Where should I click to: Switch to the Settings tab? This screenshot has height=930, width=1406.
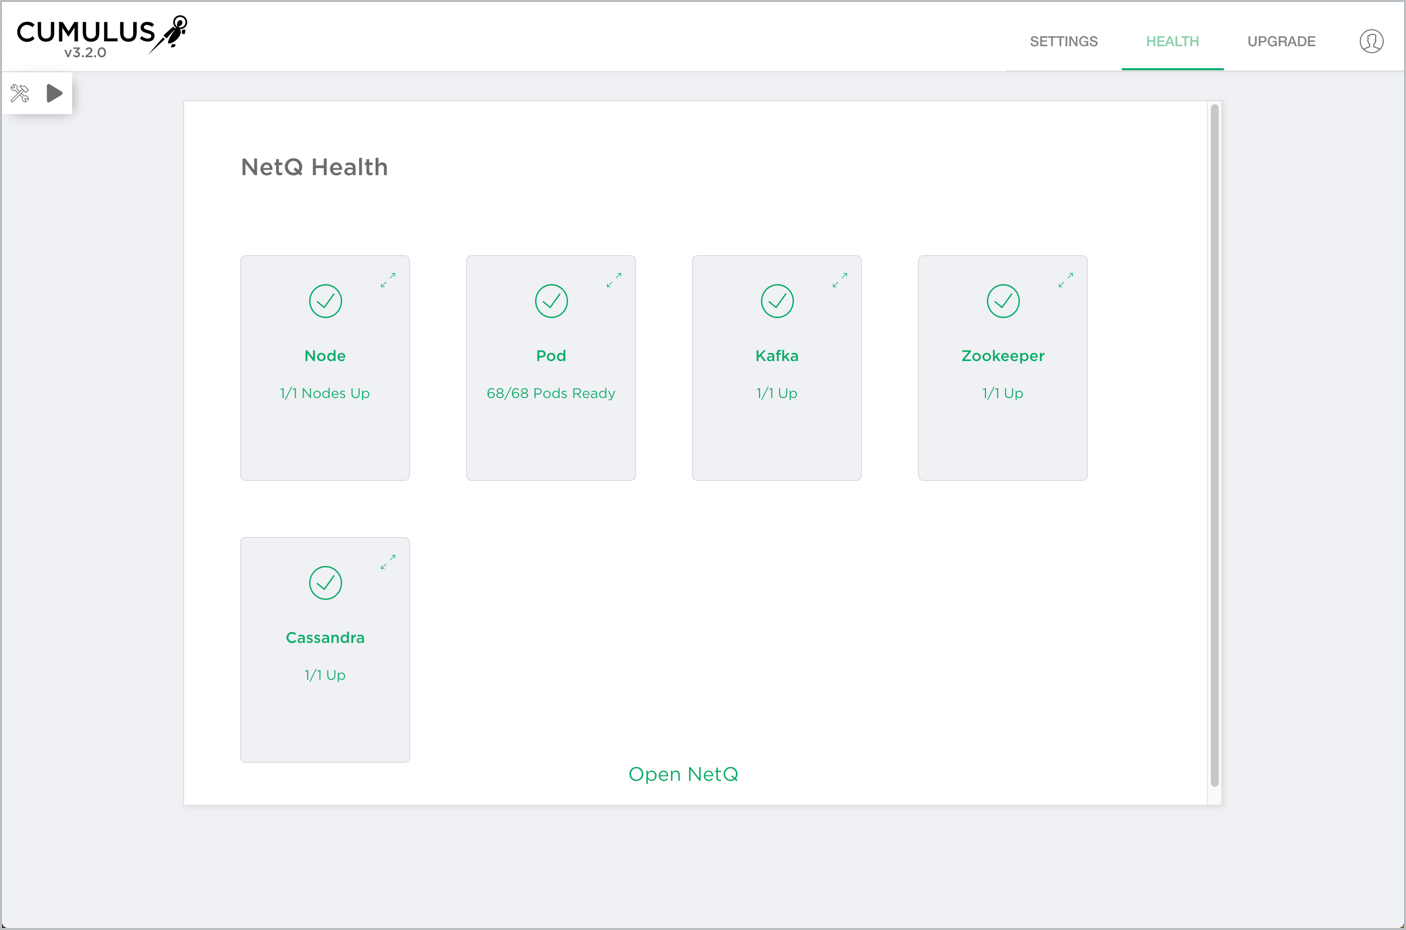tap(1063, 42)
